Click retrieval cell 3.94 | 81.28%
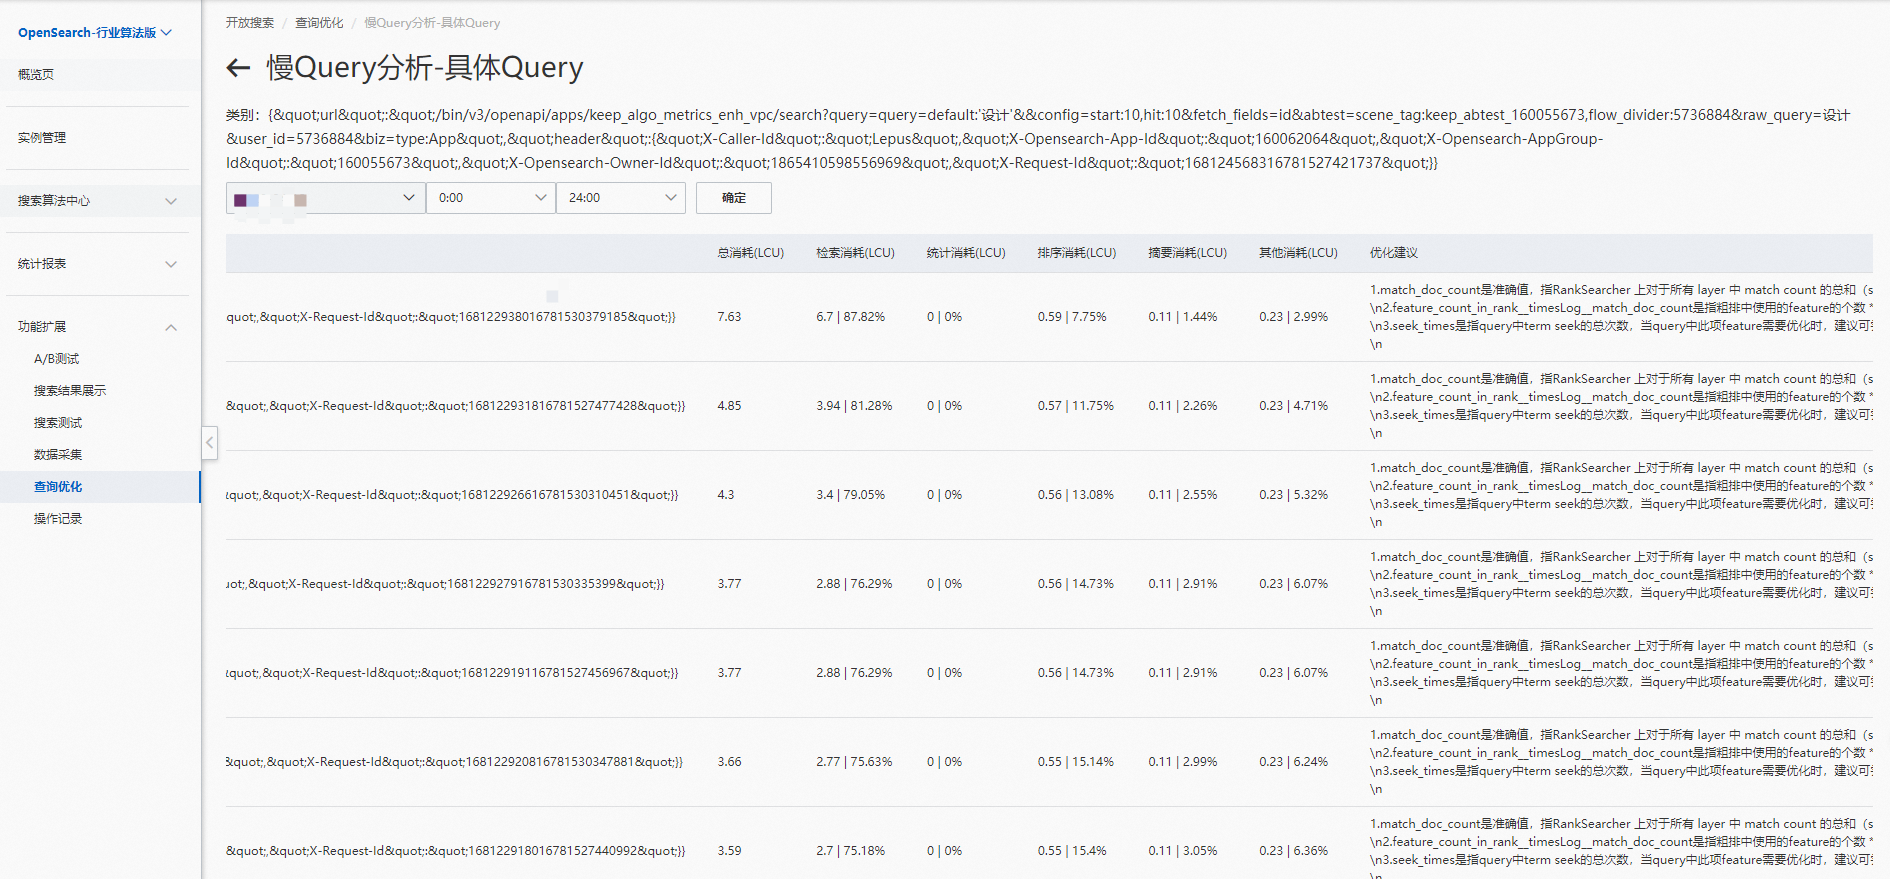The height and width of the screenshot is (879, 1890). 854,406
